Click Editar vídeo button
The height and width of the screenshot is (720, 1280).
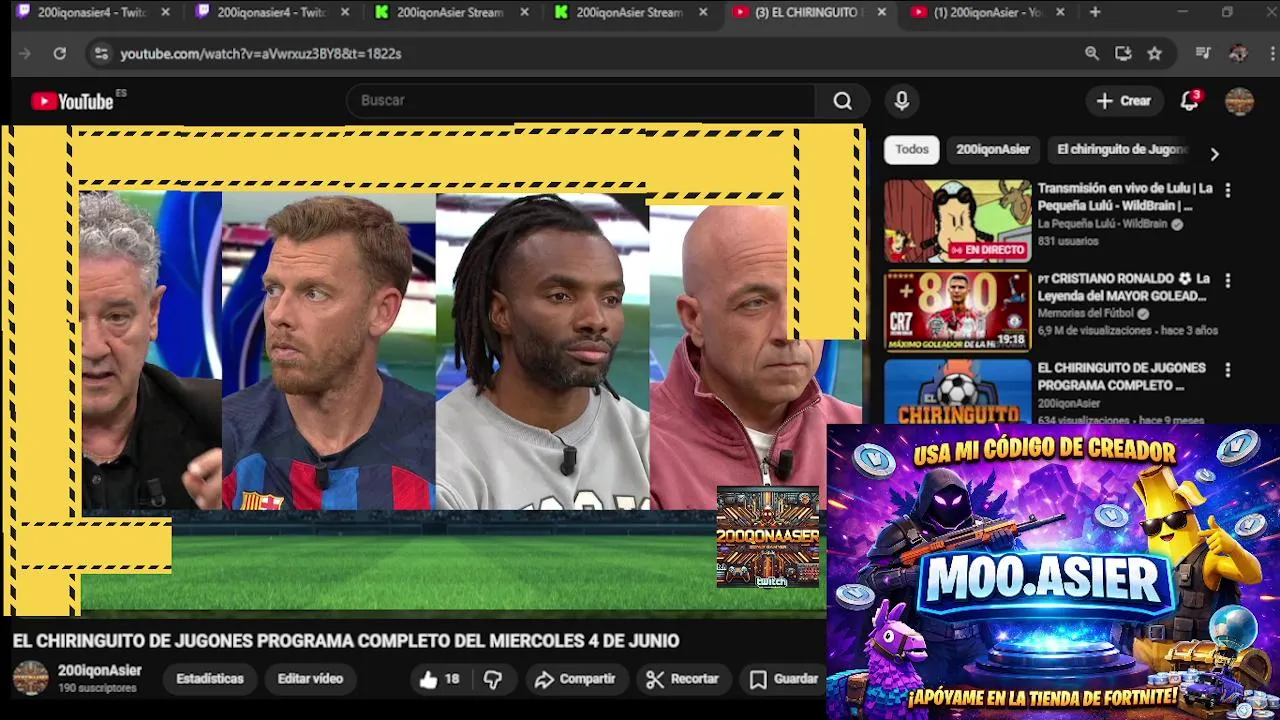310,679
